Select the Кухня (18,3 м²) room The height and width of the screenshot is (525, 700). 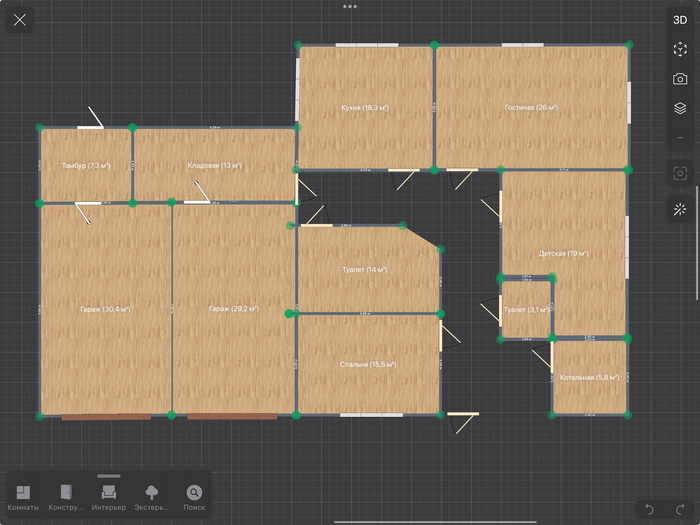pyautogui.click(x=365, y=107)
